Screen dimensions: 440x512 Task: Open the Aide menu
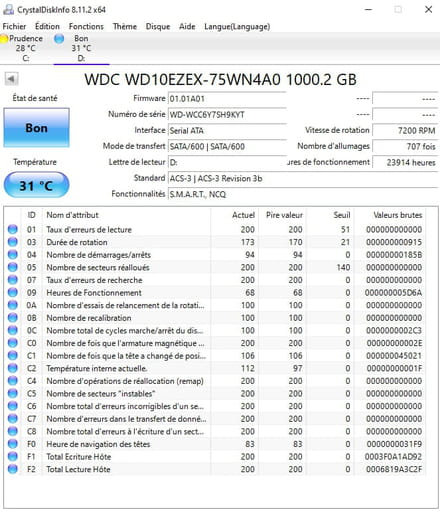[x=187, y=26]
